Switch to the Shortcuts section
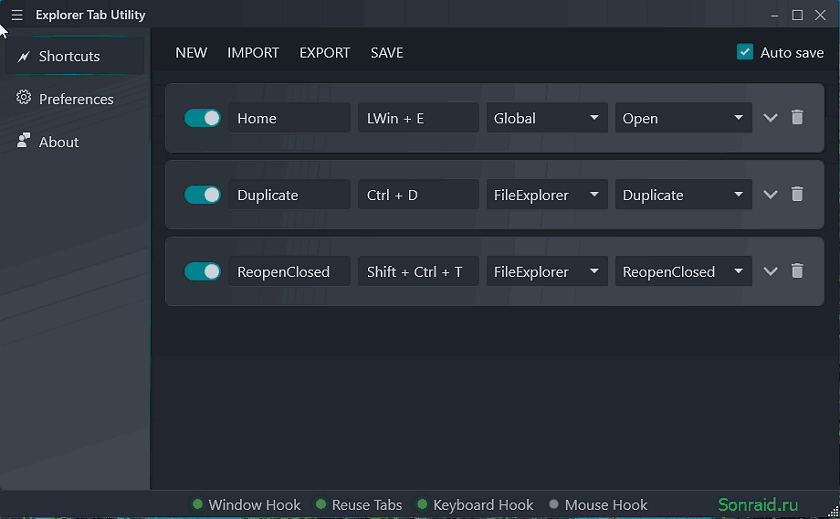Screen dimensions: 840x519 75,56
